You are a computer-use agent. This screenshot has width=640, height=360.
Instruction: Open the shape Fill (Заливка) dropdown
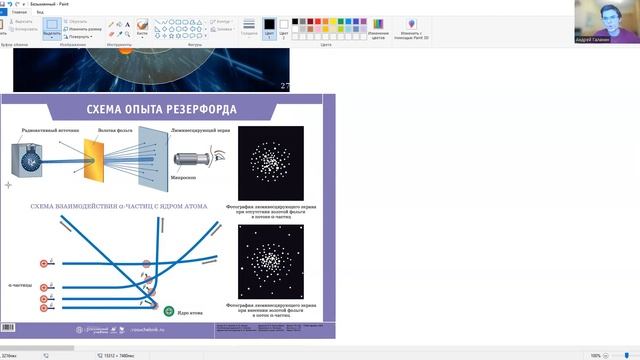[x=222, y=29]
